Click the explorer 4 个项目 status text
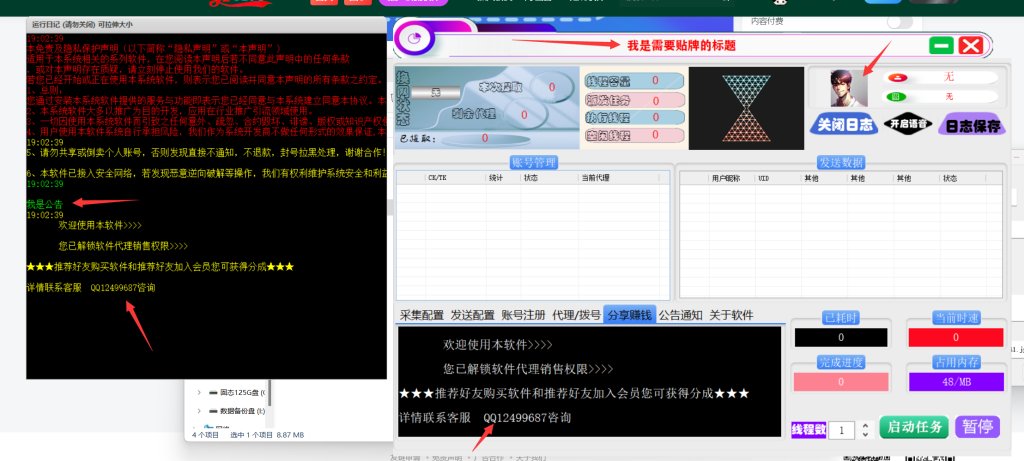 pyautogui.click(x=204, y=435)
